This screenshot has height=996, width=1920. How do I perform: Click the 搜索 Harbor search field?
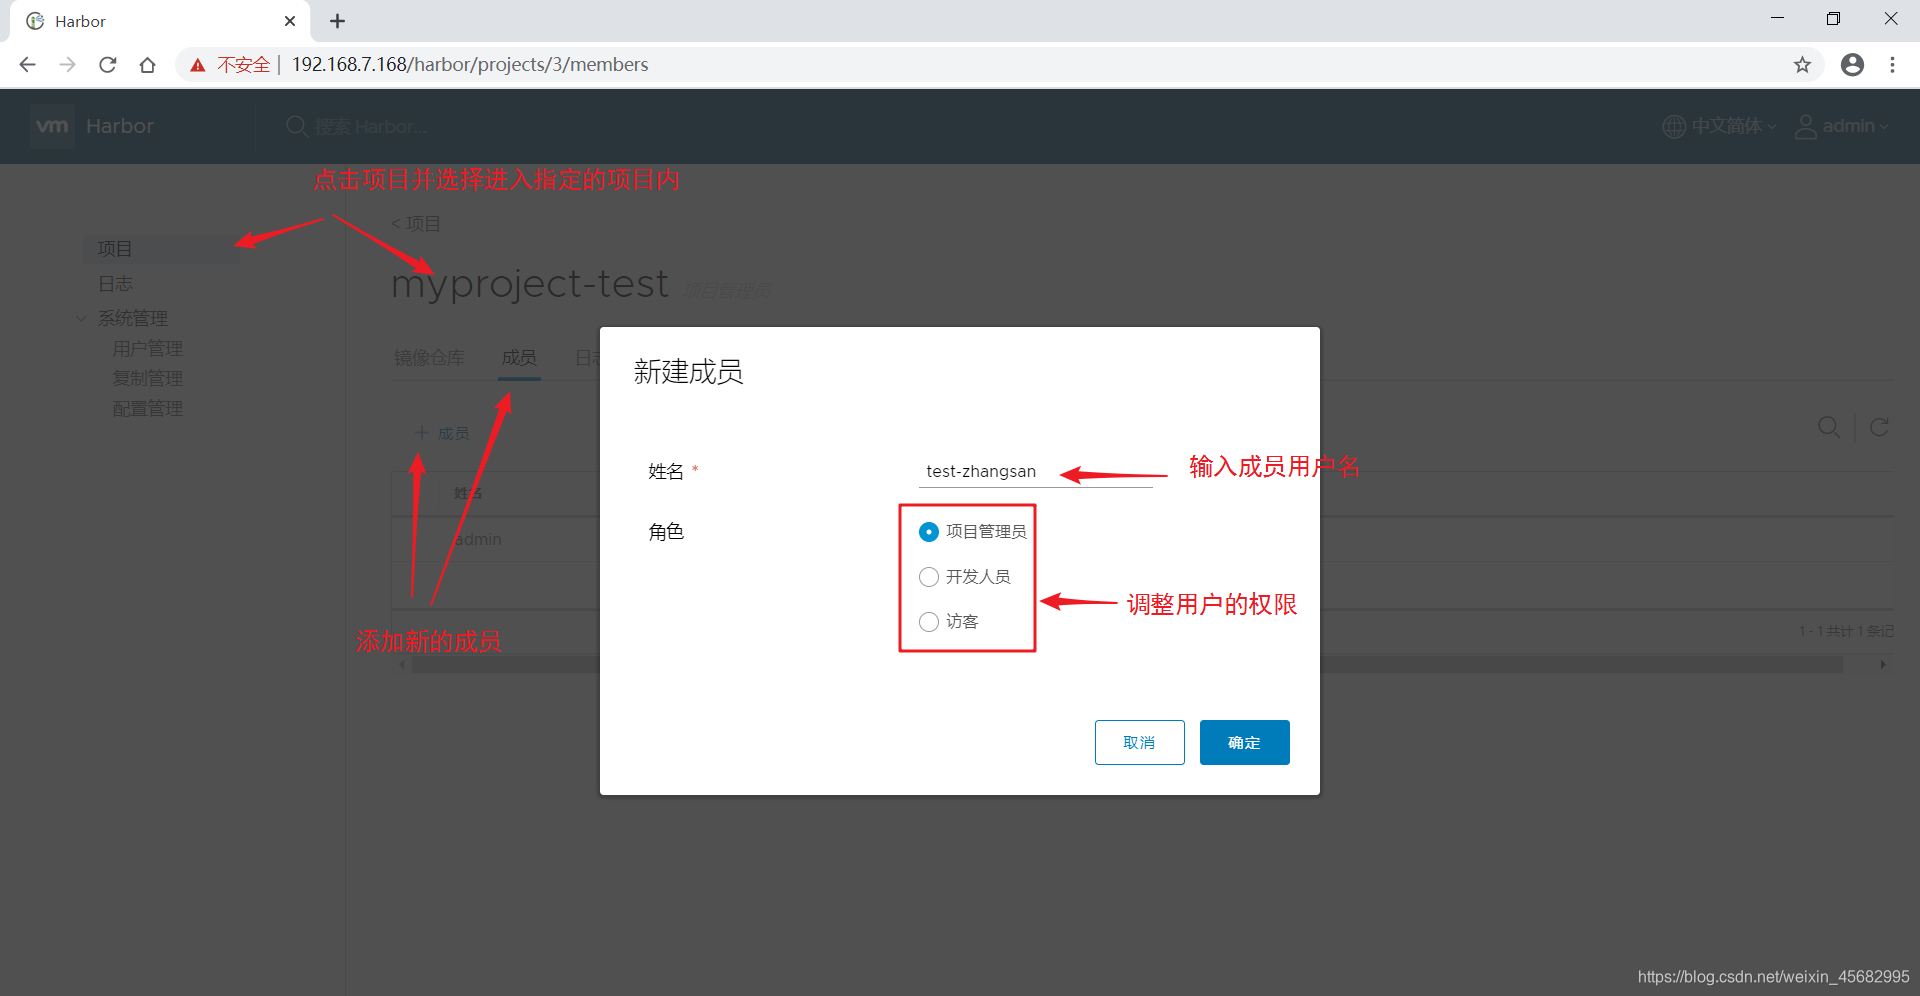pyautogui.click(x=372, y=127)
